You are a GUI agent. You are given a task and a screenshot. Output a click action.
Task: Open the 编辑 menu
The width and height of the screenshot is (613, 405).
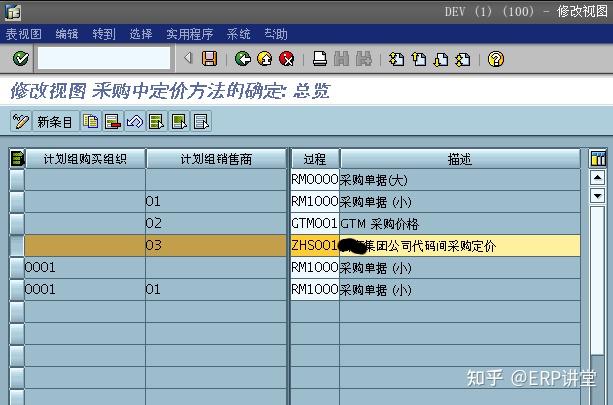point(67,34)
